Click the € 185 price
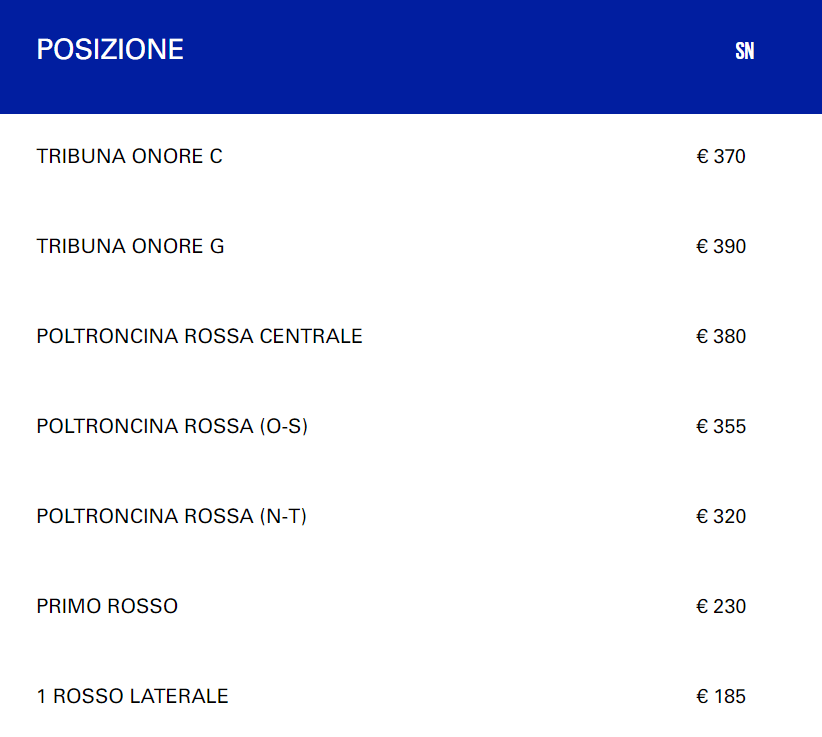This screenshot has height=737, width=822. pos(721,697)
